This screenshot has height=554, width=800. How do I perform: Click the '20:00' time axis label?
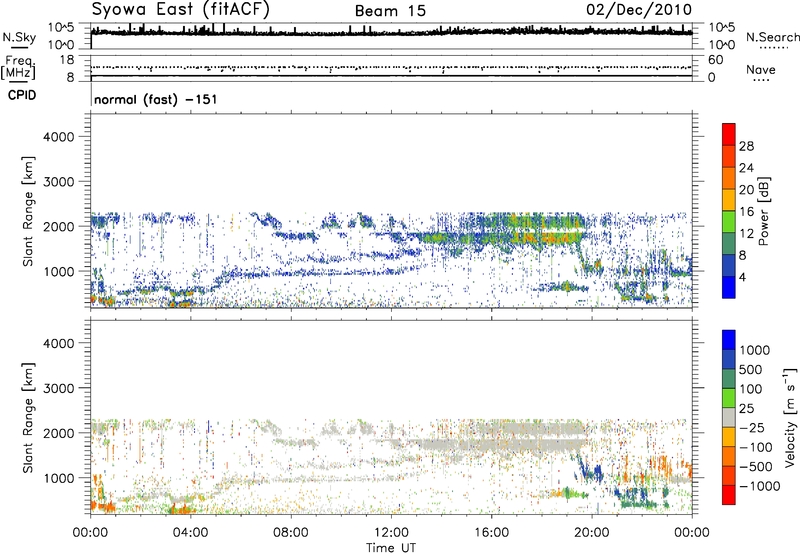coord(591,533)
